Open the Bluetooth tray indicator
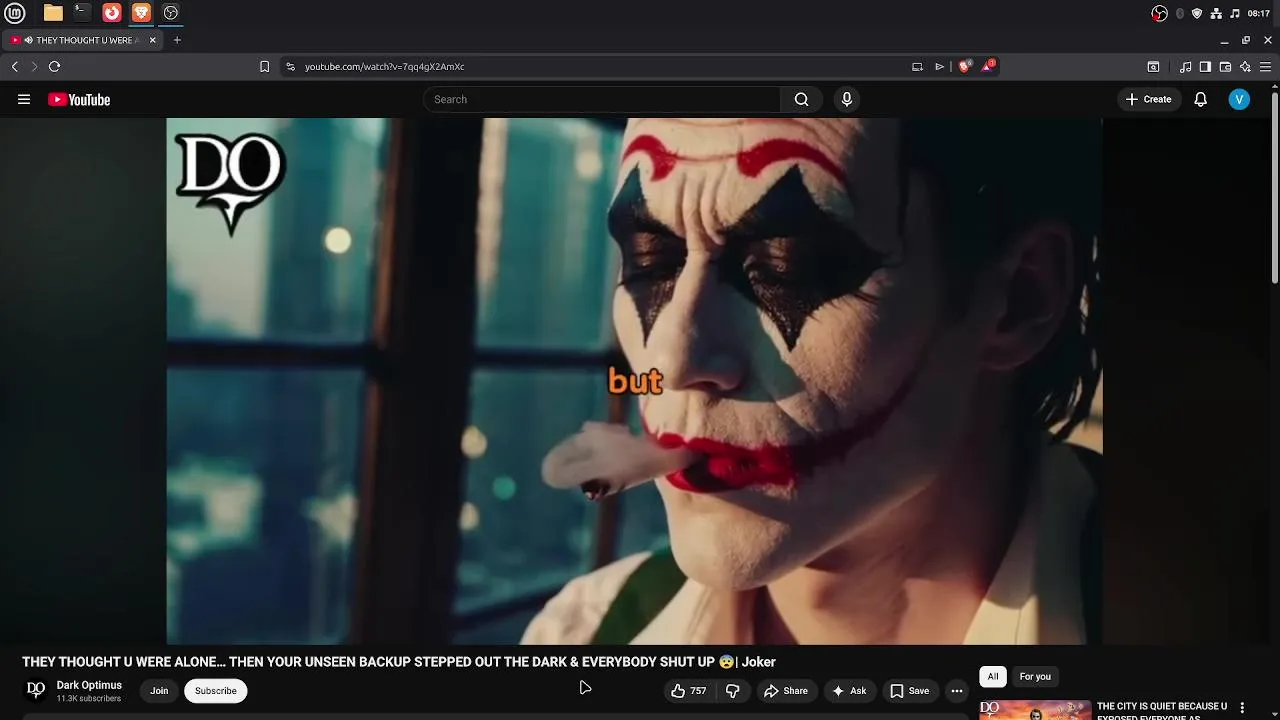 pos(1180,13)
